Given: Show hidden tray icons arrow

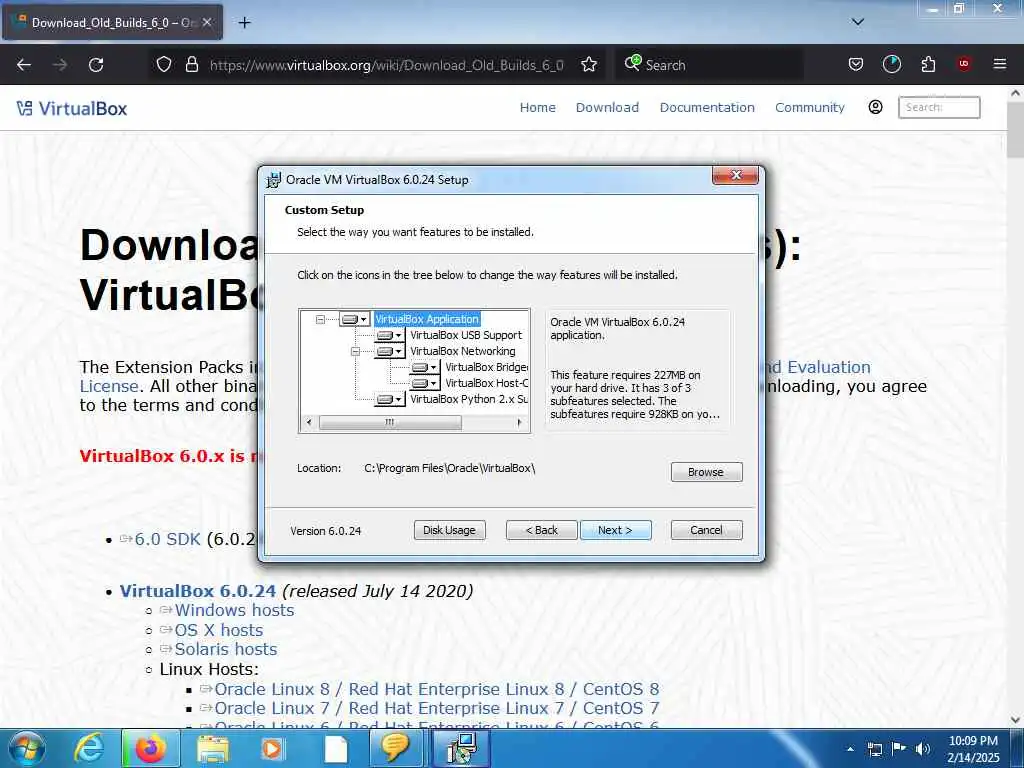Looking at the screenshot, I should (x=850, y=749).
